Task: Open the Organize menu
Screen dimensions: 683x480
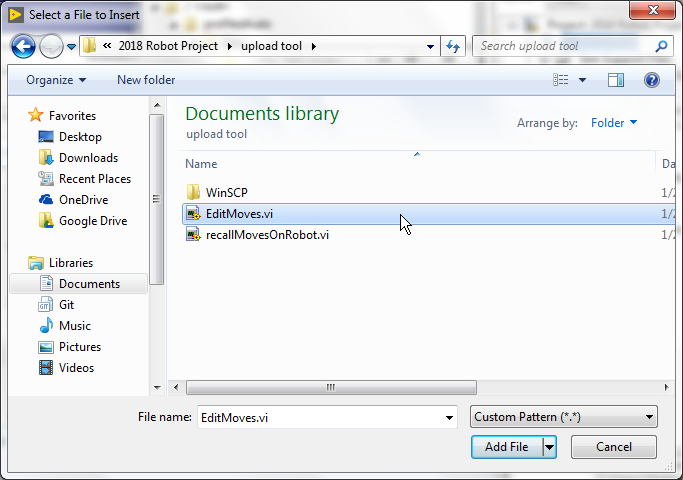Action: pos(56,80)
